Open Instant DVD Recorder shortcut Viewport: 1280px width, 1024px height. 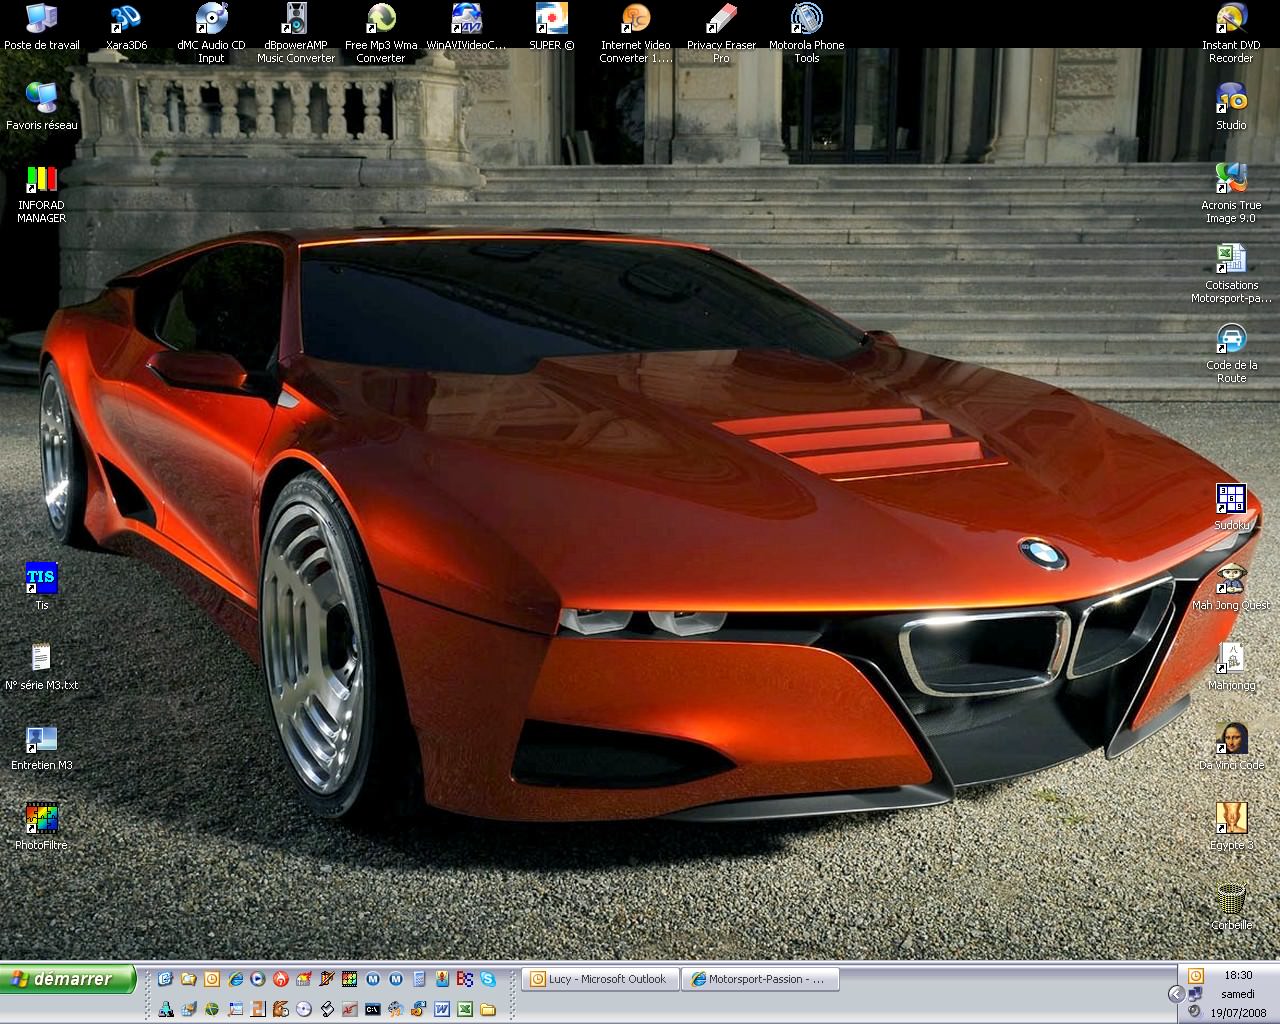pos(1231,33)
